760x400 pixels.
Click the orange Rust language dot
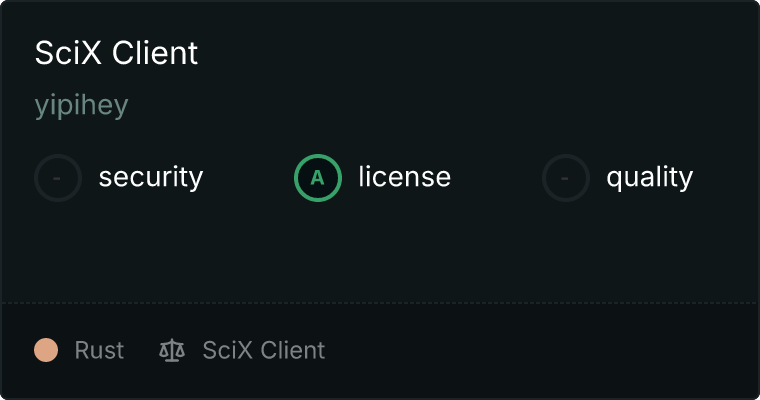(46, 350)
